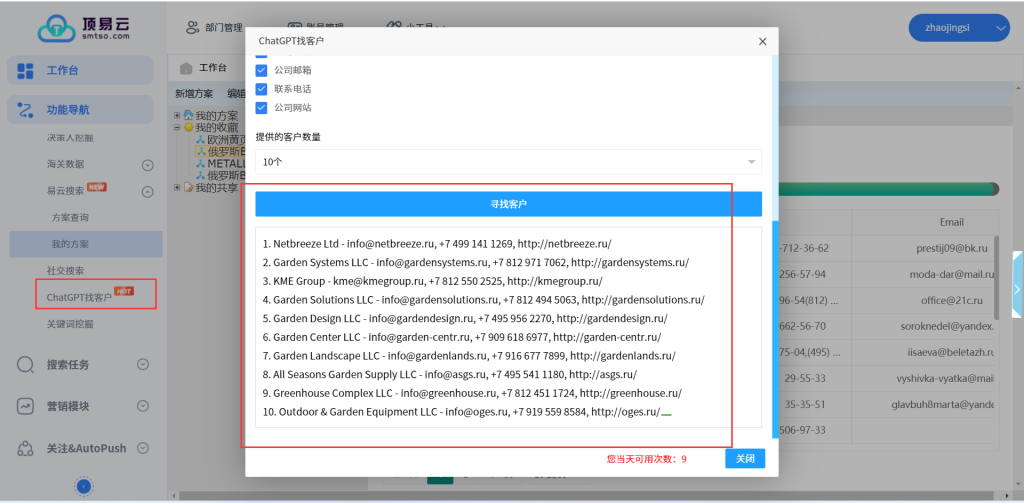Click the home icon beside 工作台 tab

point(186,68)
